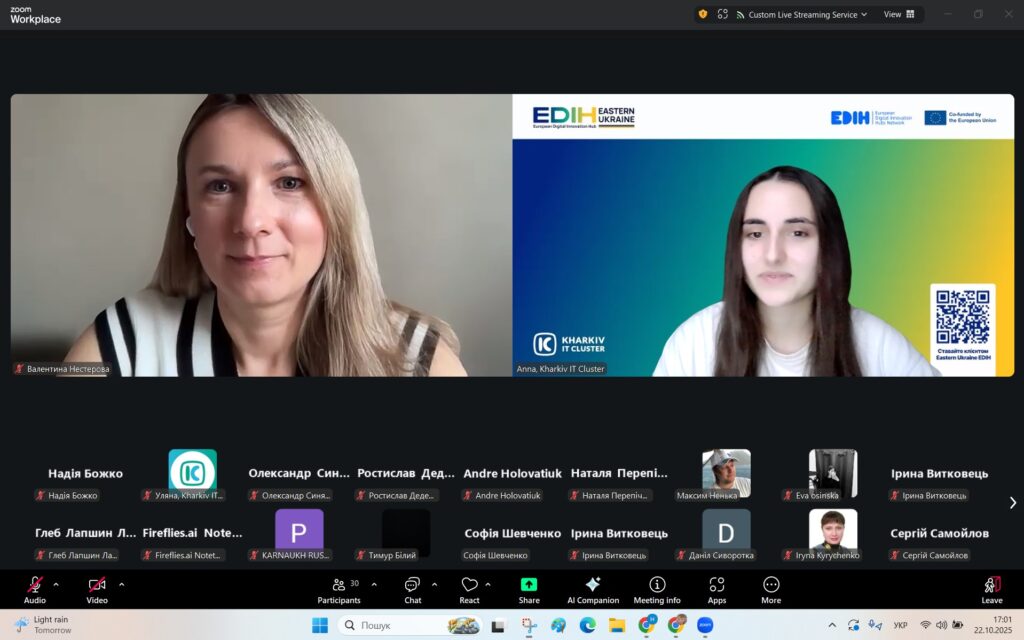Unmute the microphone with the Audio button
Screen dimensions: 1024x640
click(x=35, y=585)
